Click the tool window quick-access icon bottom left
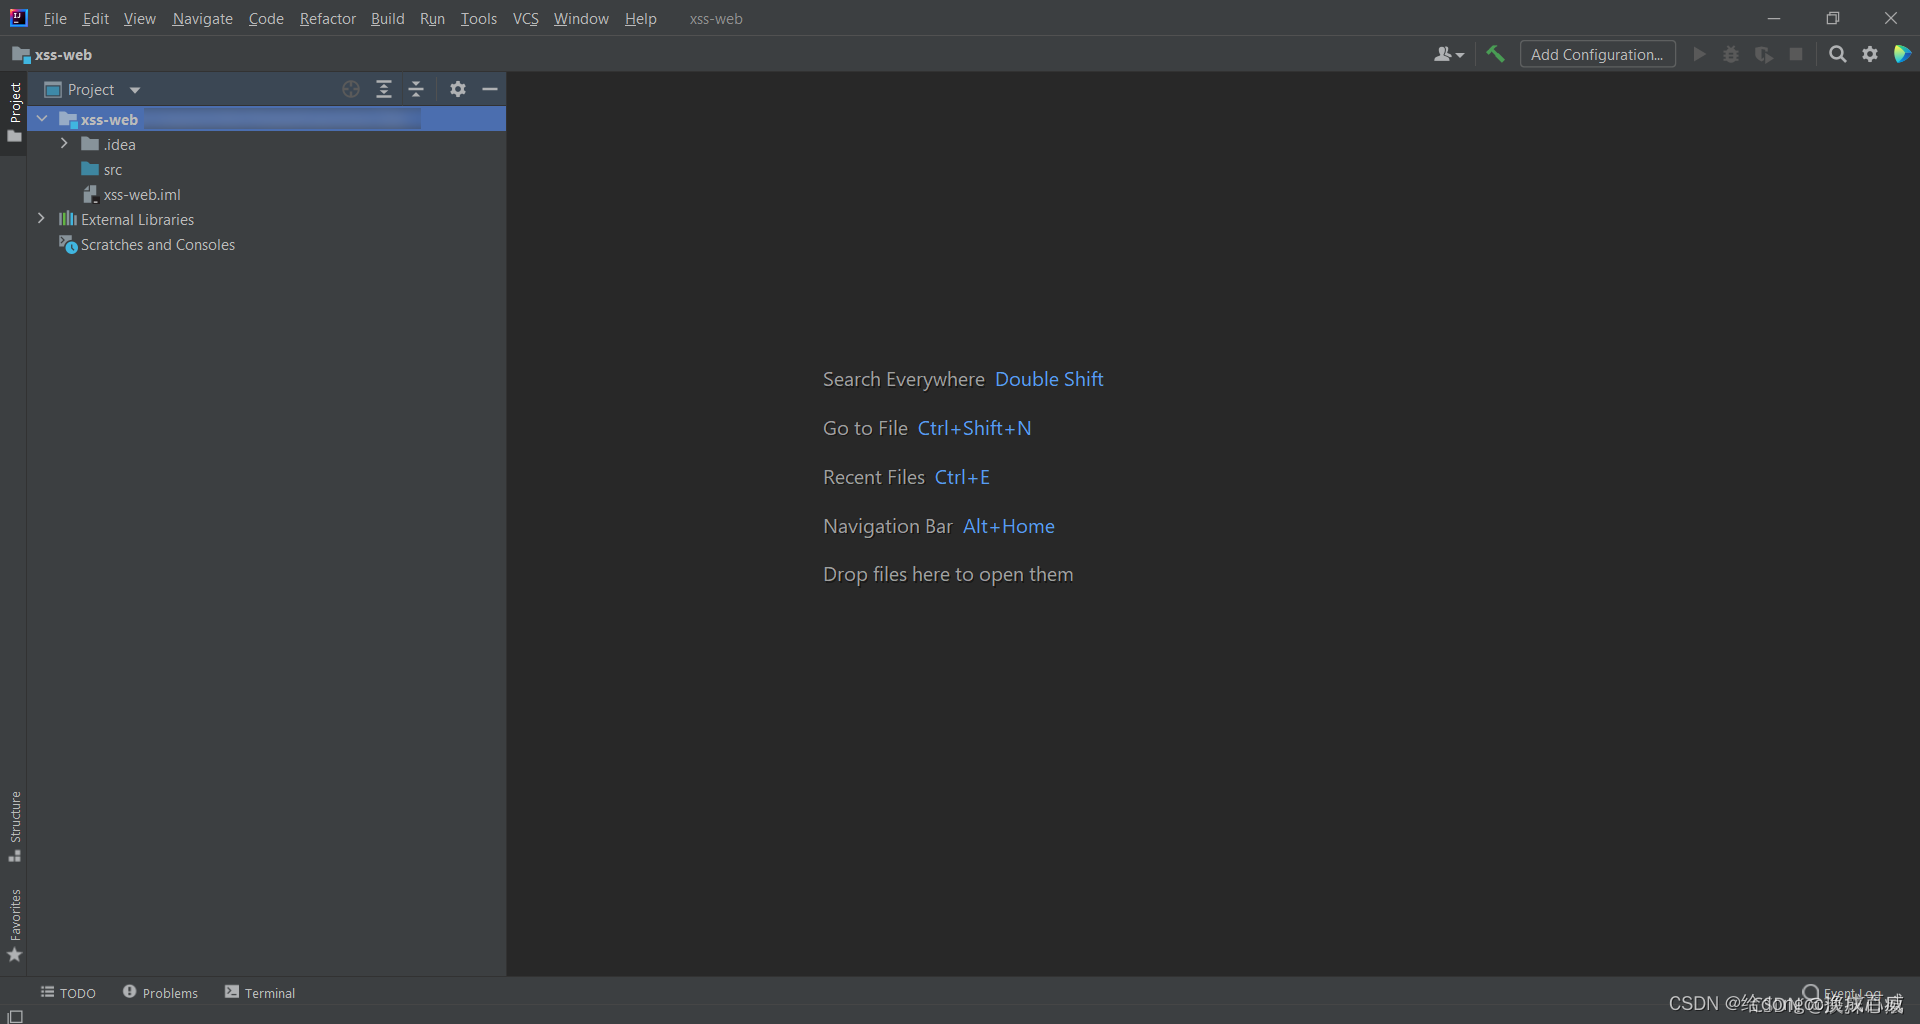Screen dimensions: 1920x1024 click(x=15, y=1016)
